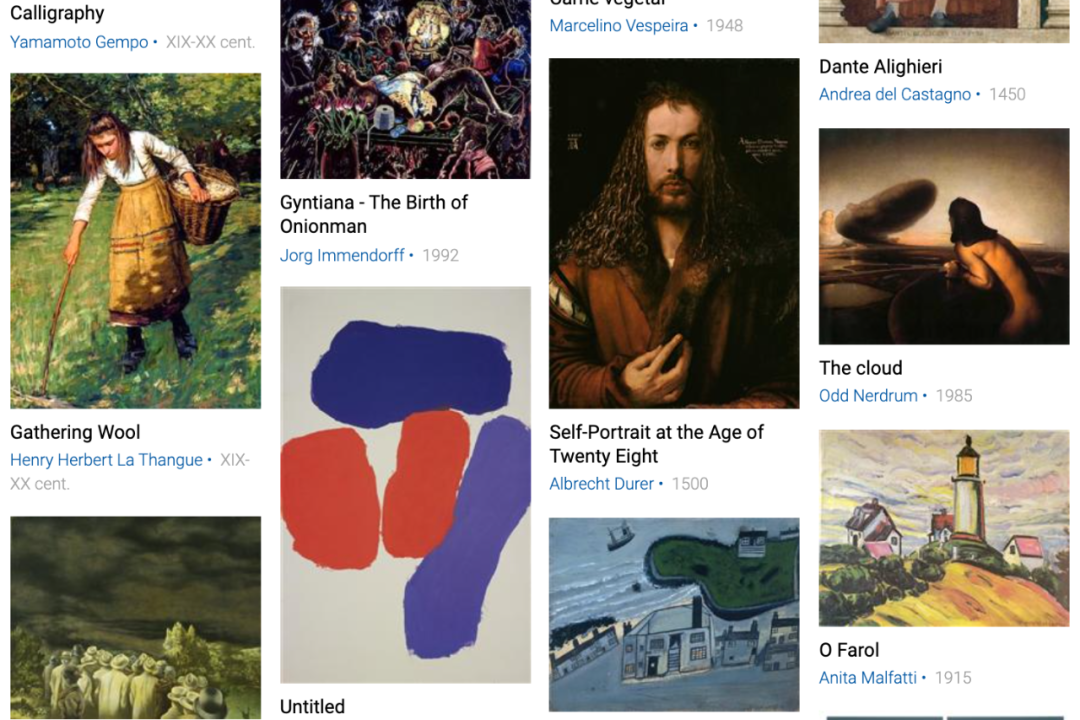Click the Dante Alighieri artwork title

880,67
